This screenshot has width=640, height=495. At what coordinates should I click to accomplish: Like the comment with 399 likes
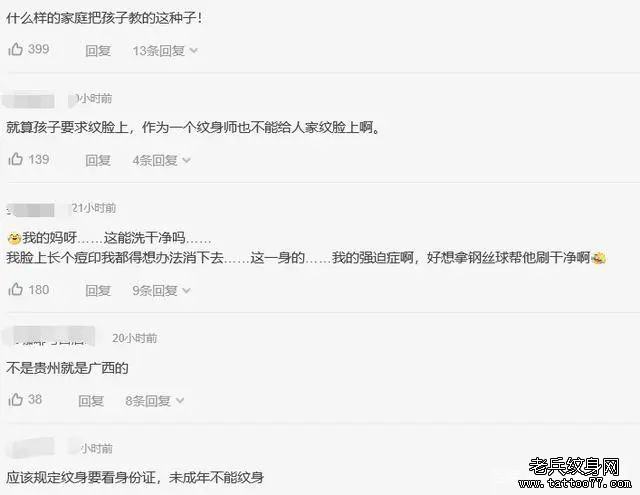16,49
